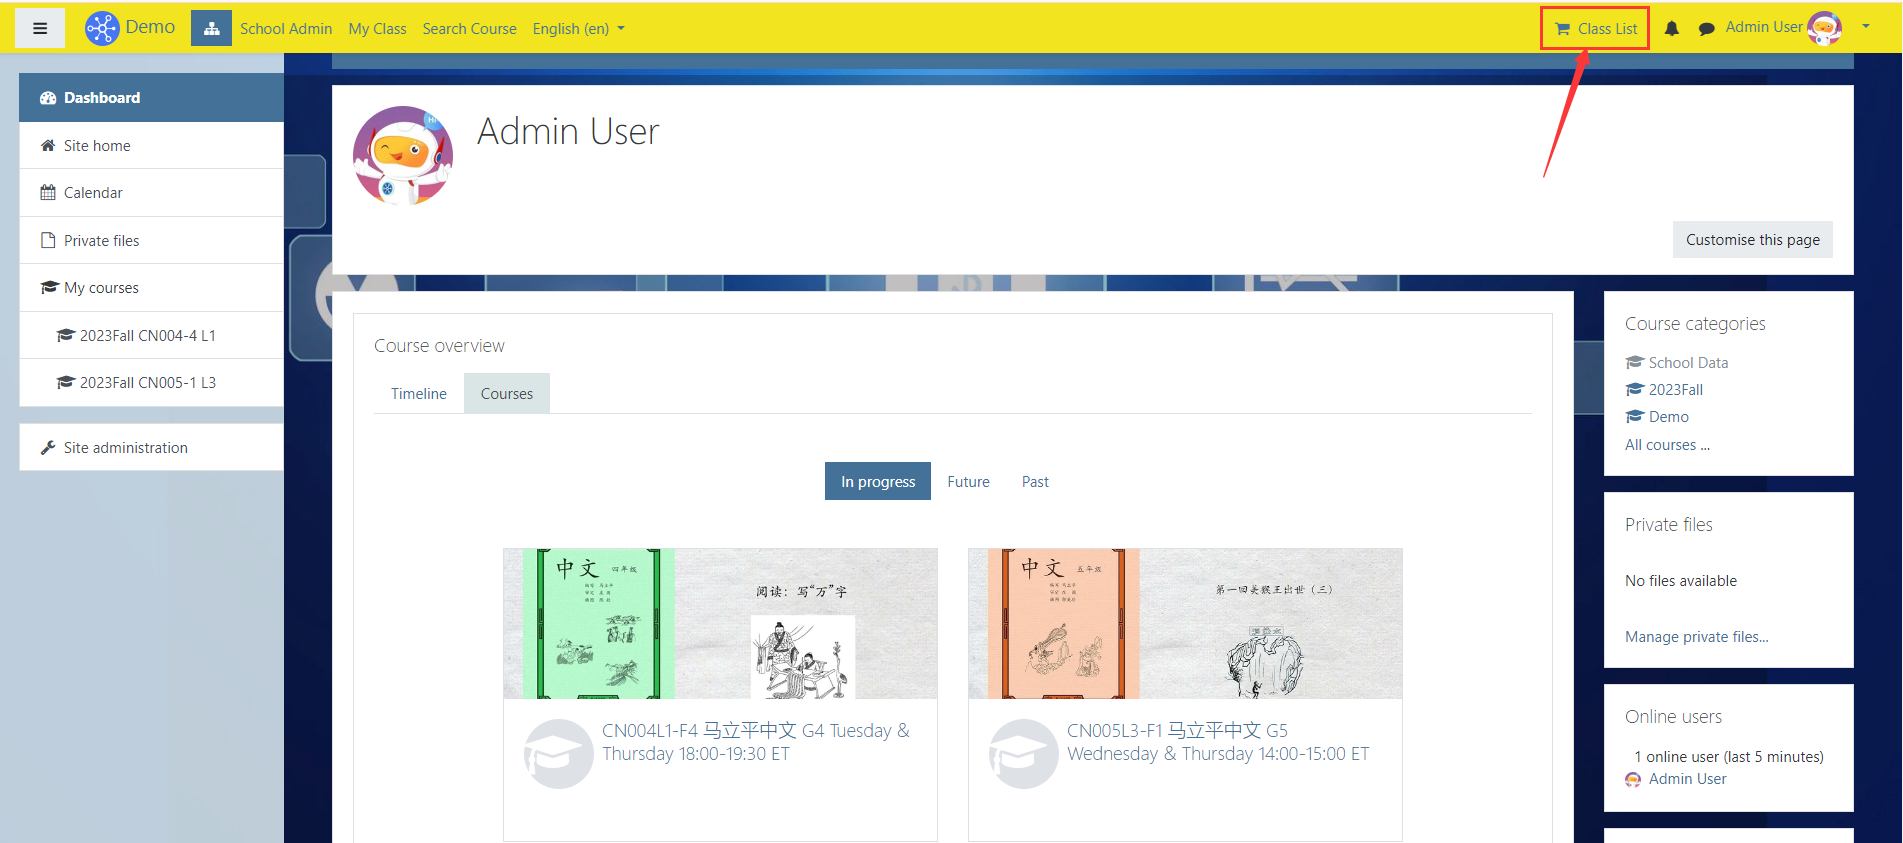Image resolution: width=1903 pixels, height=843 pixels.
Task: Select the Future courses filter
Action: [968, 482]
